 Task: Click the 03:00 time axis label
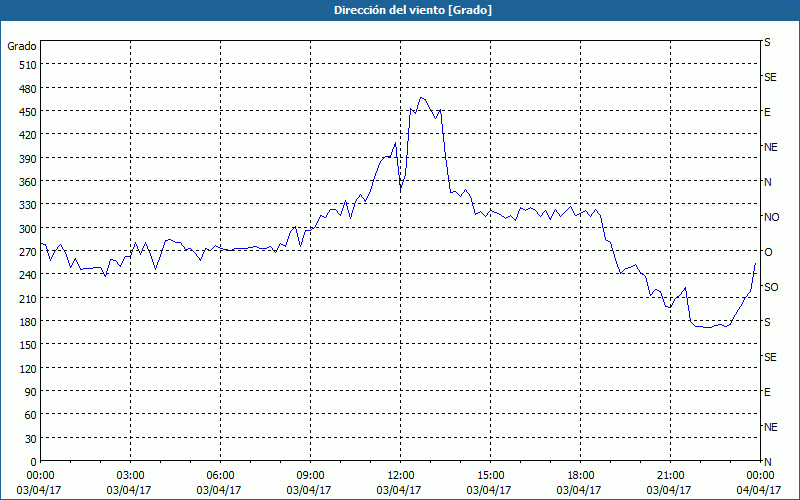coord(131,475)
